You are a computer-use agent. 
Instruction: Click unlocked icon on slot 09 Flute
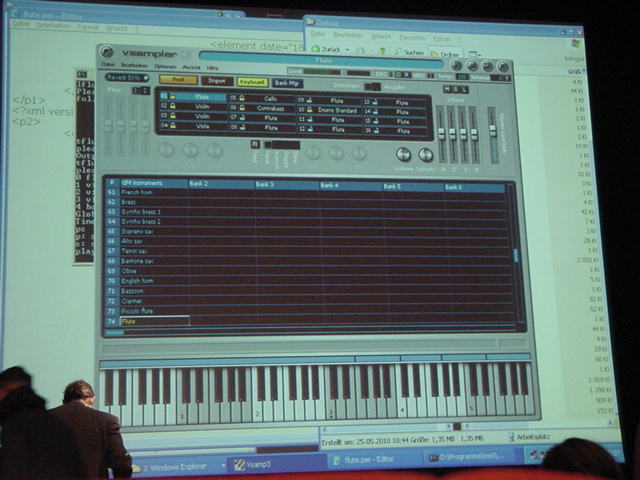[x=310, y=100]
